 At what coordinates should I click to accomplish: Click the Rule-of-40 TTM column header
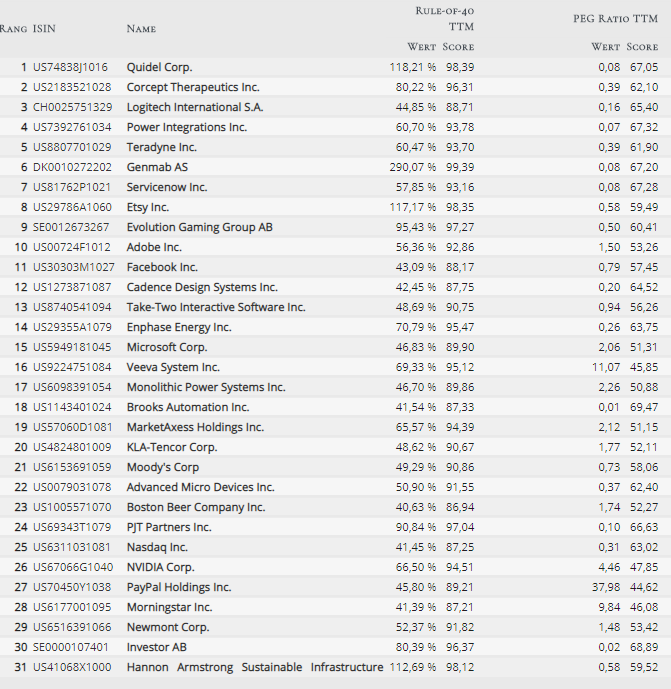click(x=444, y=18)
